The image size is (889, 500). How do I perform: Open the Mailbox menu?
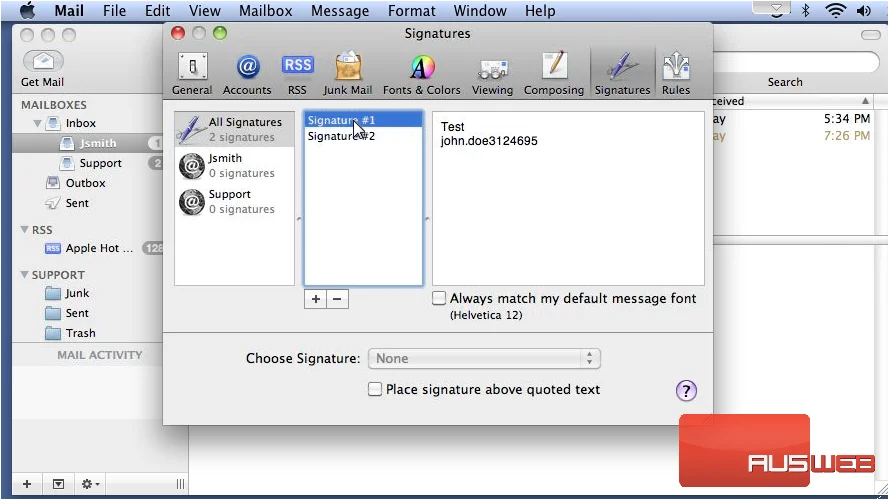click(x=266, y=11)
